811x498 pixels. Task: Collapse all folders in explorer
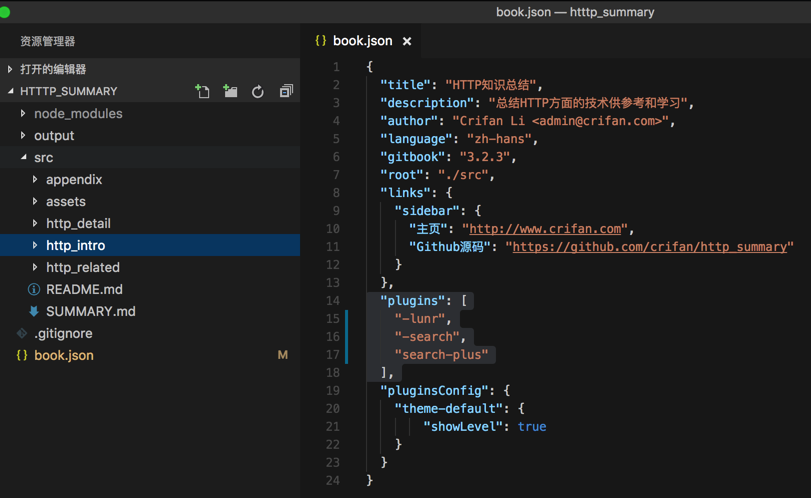pyautogui.click(x=286, y=91)
